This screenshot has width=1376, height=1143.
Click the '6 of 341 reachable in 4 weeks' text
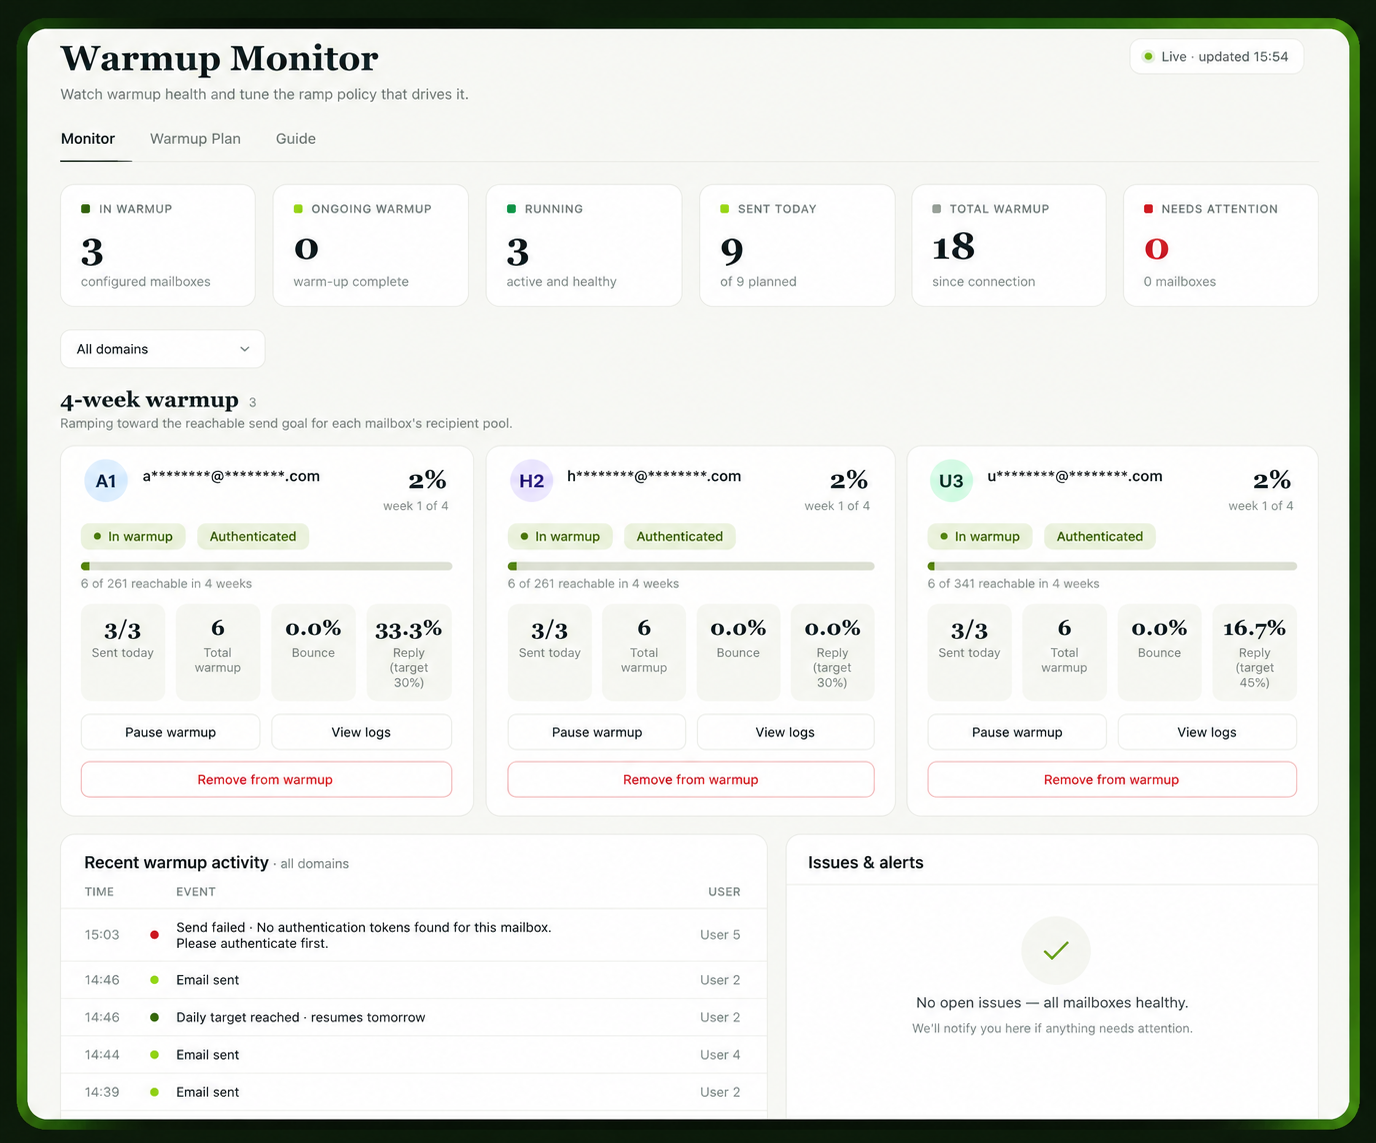tap(1013, 584)
